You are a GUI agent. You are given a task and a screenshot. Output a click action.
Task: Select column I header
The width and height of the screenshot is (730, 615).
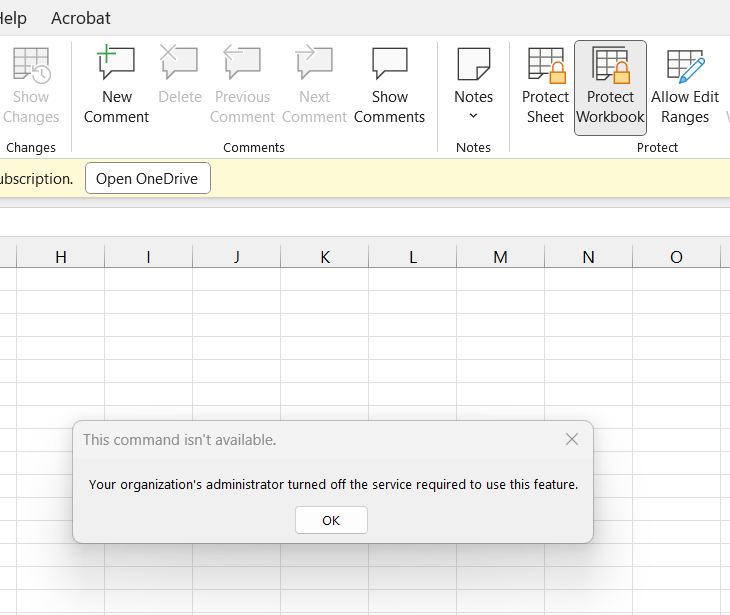[149, 257]
